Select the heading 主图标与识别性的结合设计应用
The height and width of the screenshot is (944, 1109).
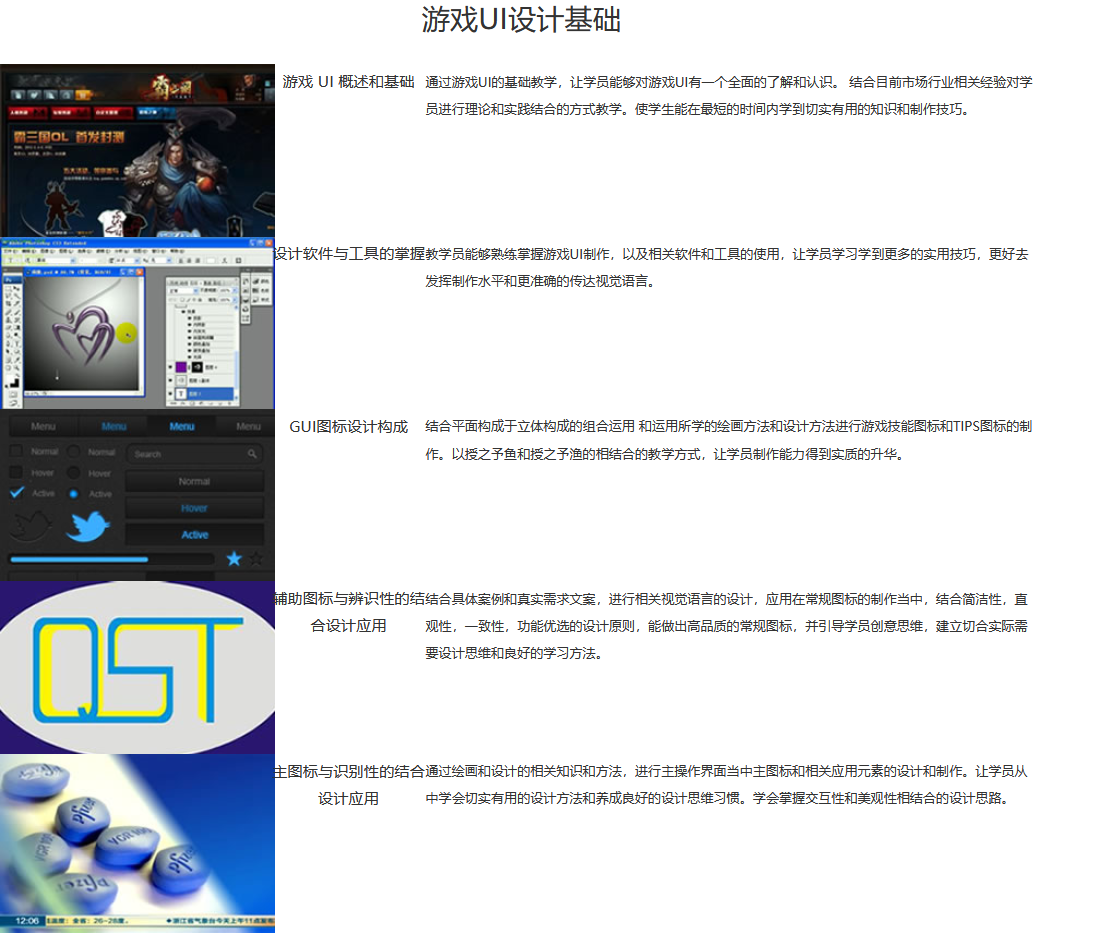coord(349,785)
